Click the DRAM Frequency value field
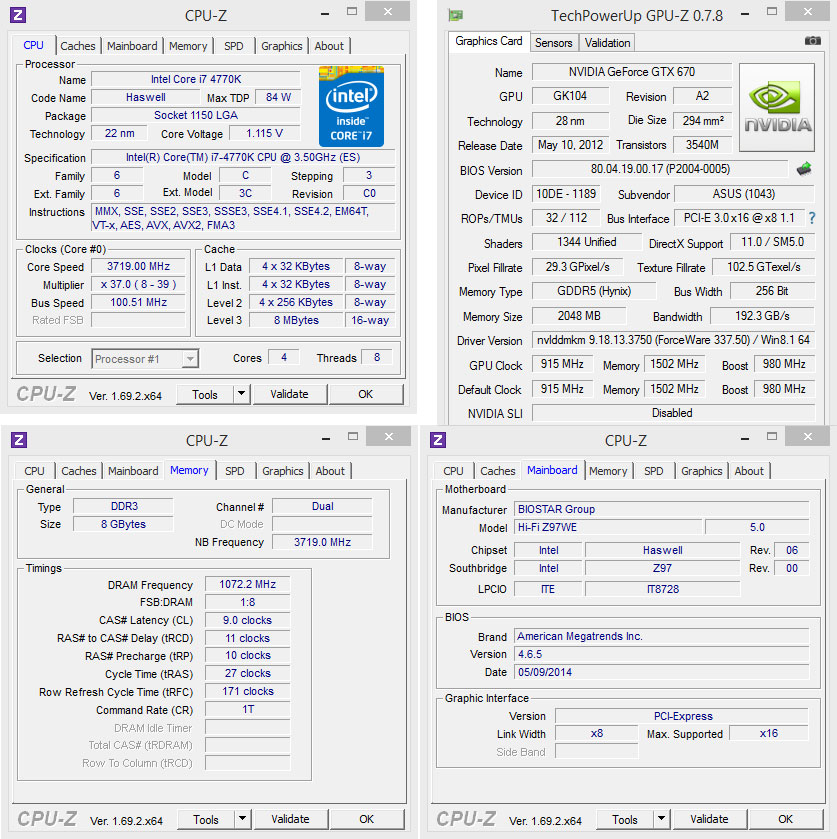 tap(247, 585)
